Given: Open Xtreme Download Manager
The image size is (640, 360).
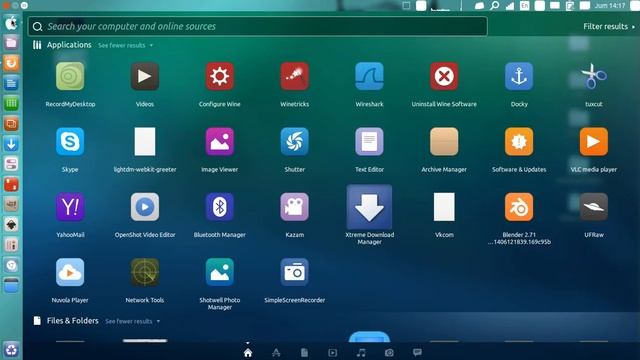Looking at the screenshot, I should pyautogui.click(x=369, y=207).
